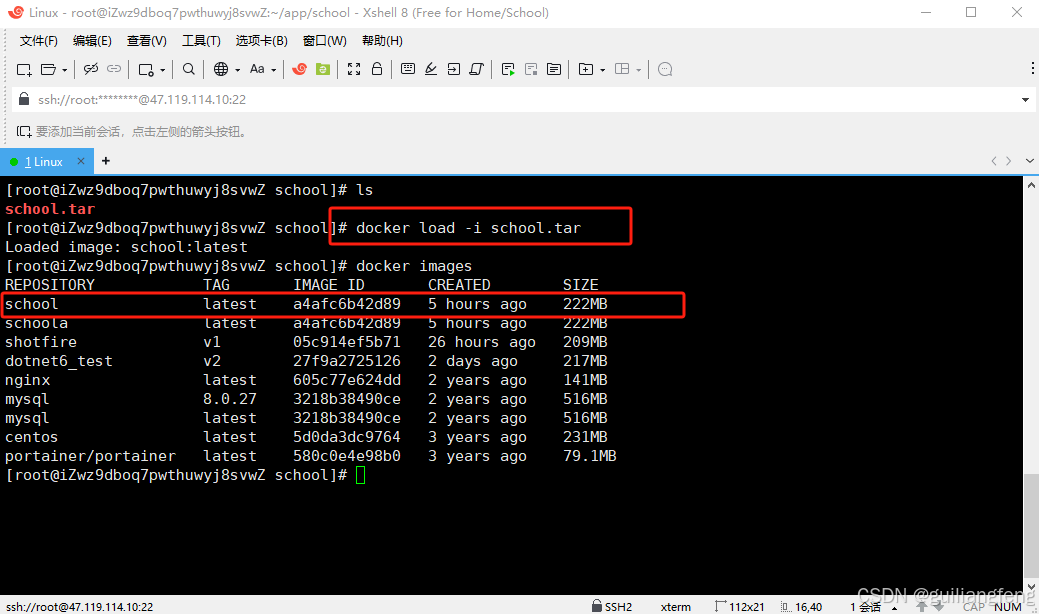Click the lock screen toolbar icon
Viewport: 1039px width, 614px height.
[x=377, y=69]
